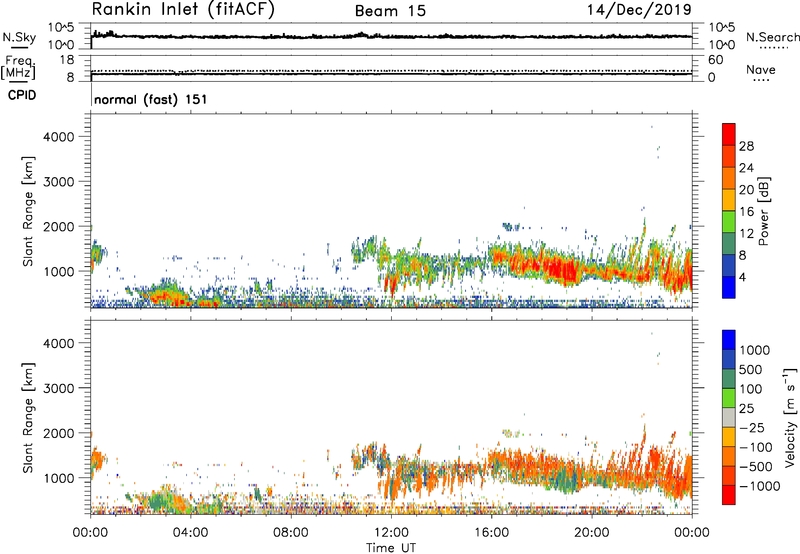Click the strong red echo near 19:00 in power panel
This screenshot has width=800, height=554.
561,269
